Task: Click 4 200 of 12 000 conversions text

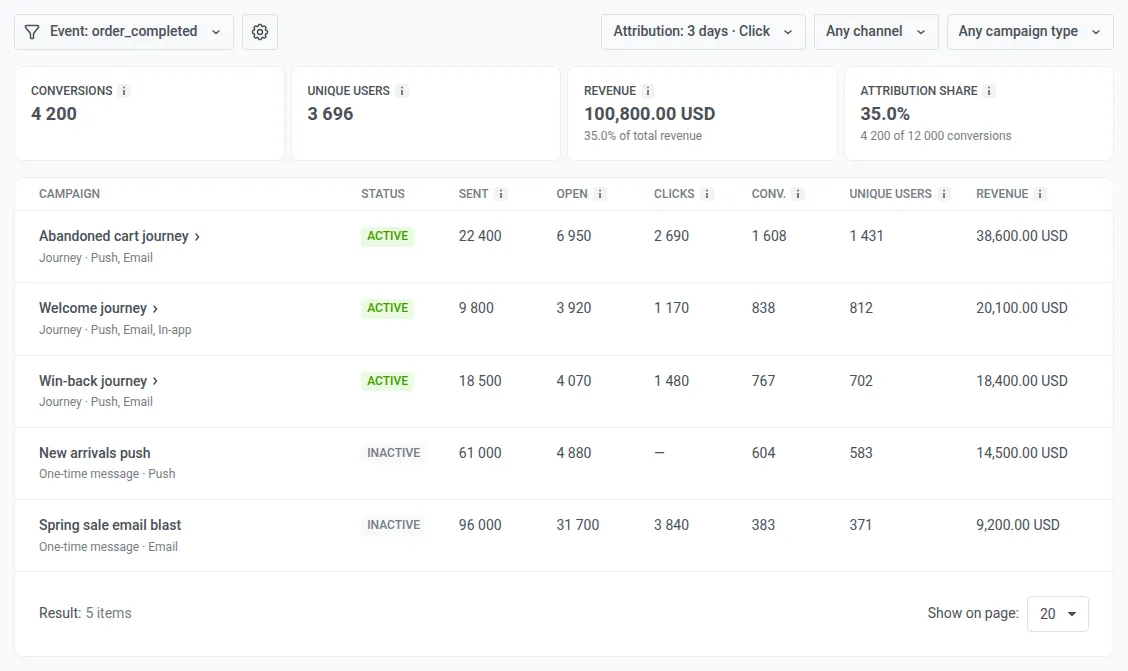Action: [x=936, y=135]
